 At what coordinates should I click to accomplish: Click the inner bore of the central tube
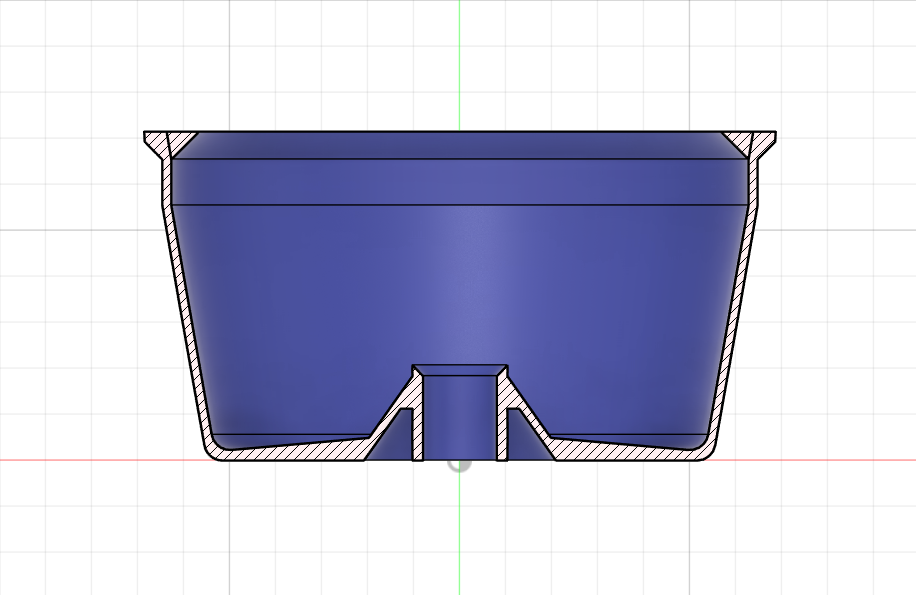click(460, 420)
